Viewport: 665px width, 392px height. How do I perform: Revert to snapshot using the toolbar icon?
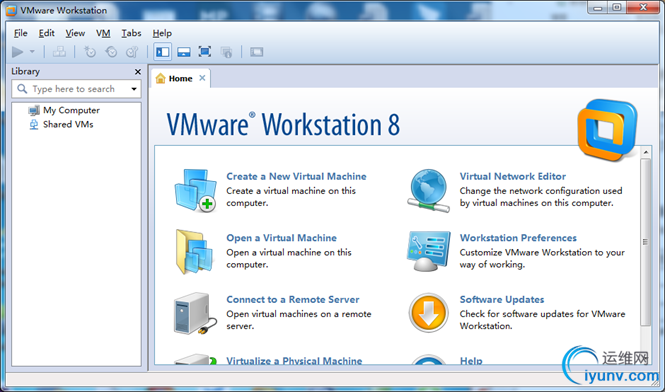point(111,52)
